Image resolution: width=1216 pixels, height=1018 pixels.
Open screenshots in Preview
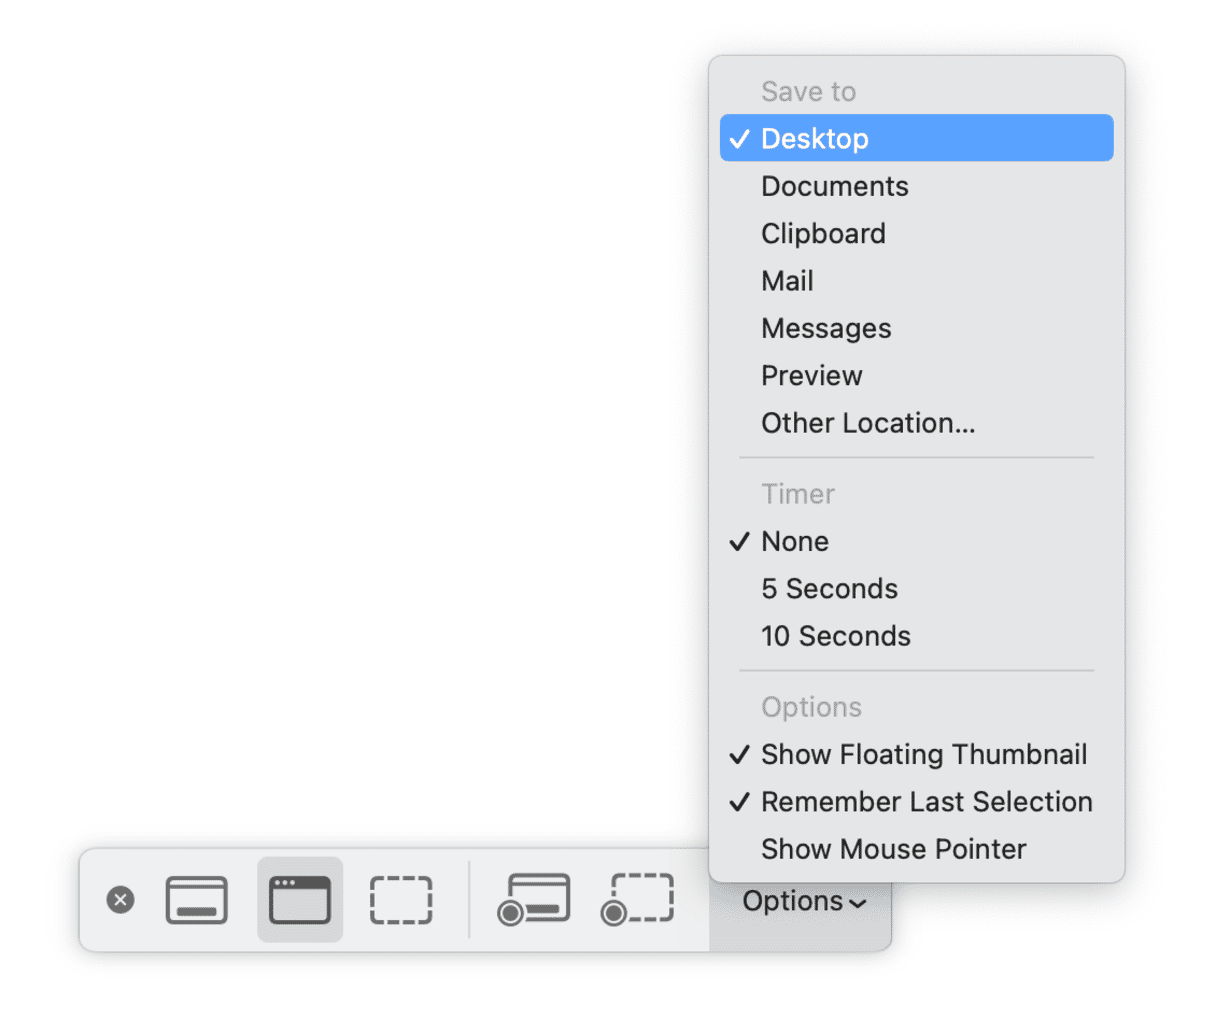(811, 376)
